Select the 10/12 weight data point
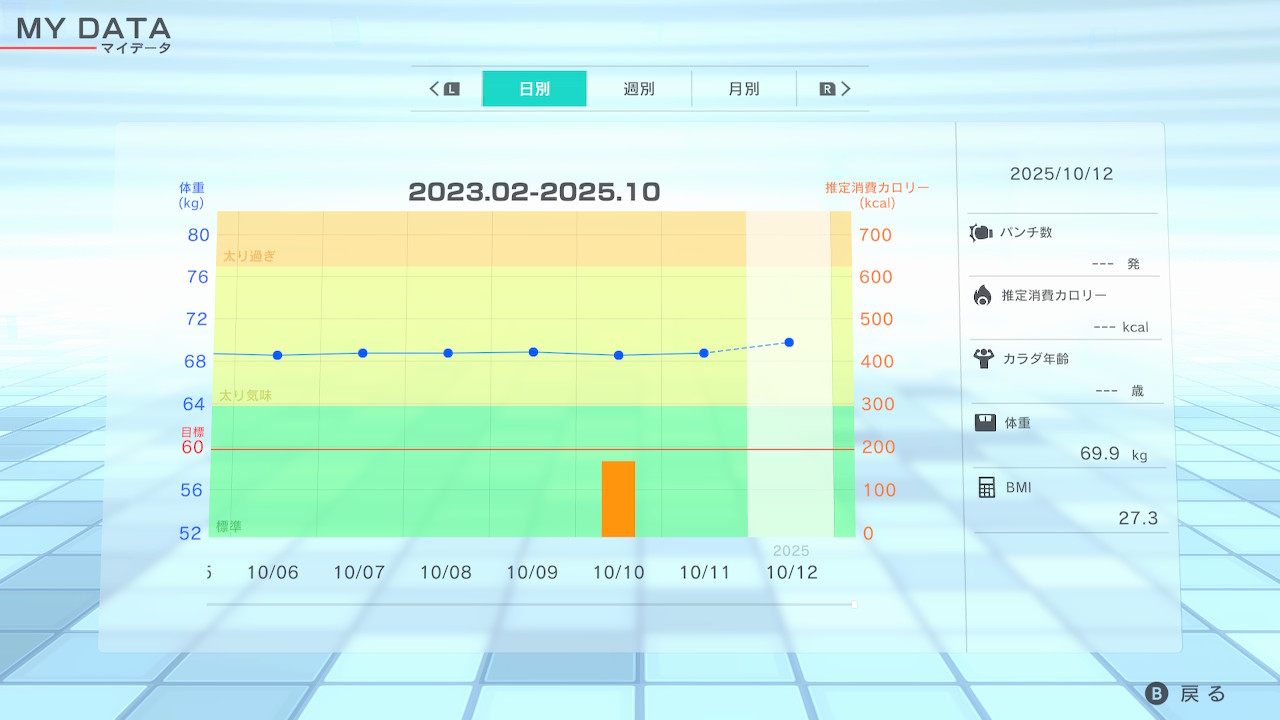The height and width of the screenshot is (720, 1280). (789, 343)
